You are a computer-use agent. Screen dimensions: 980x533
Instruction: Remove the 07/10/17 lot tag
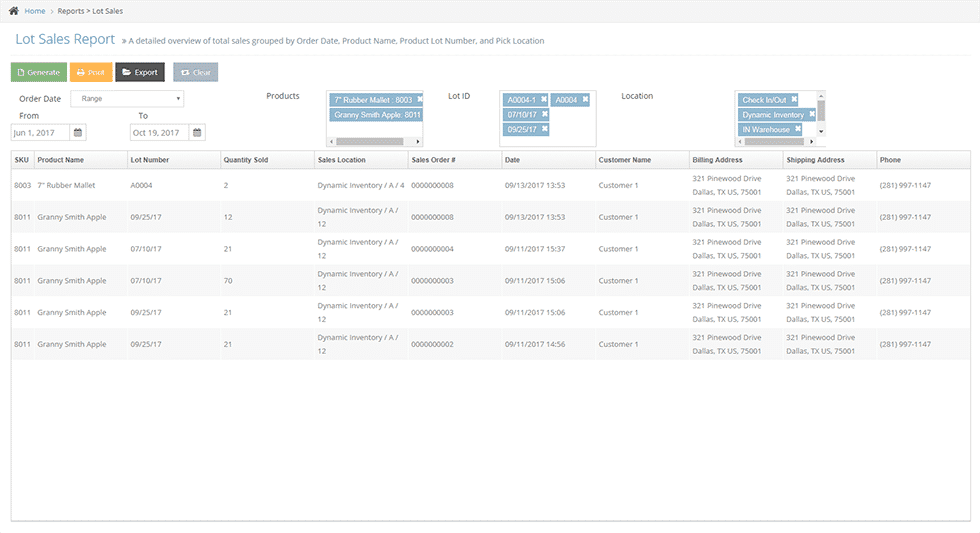pyautogui.click(x=544, y=115)
